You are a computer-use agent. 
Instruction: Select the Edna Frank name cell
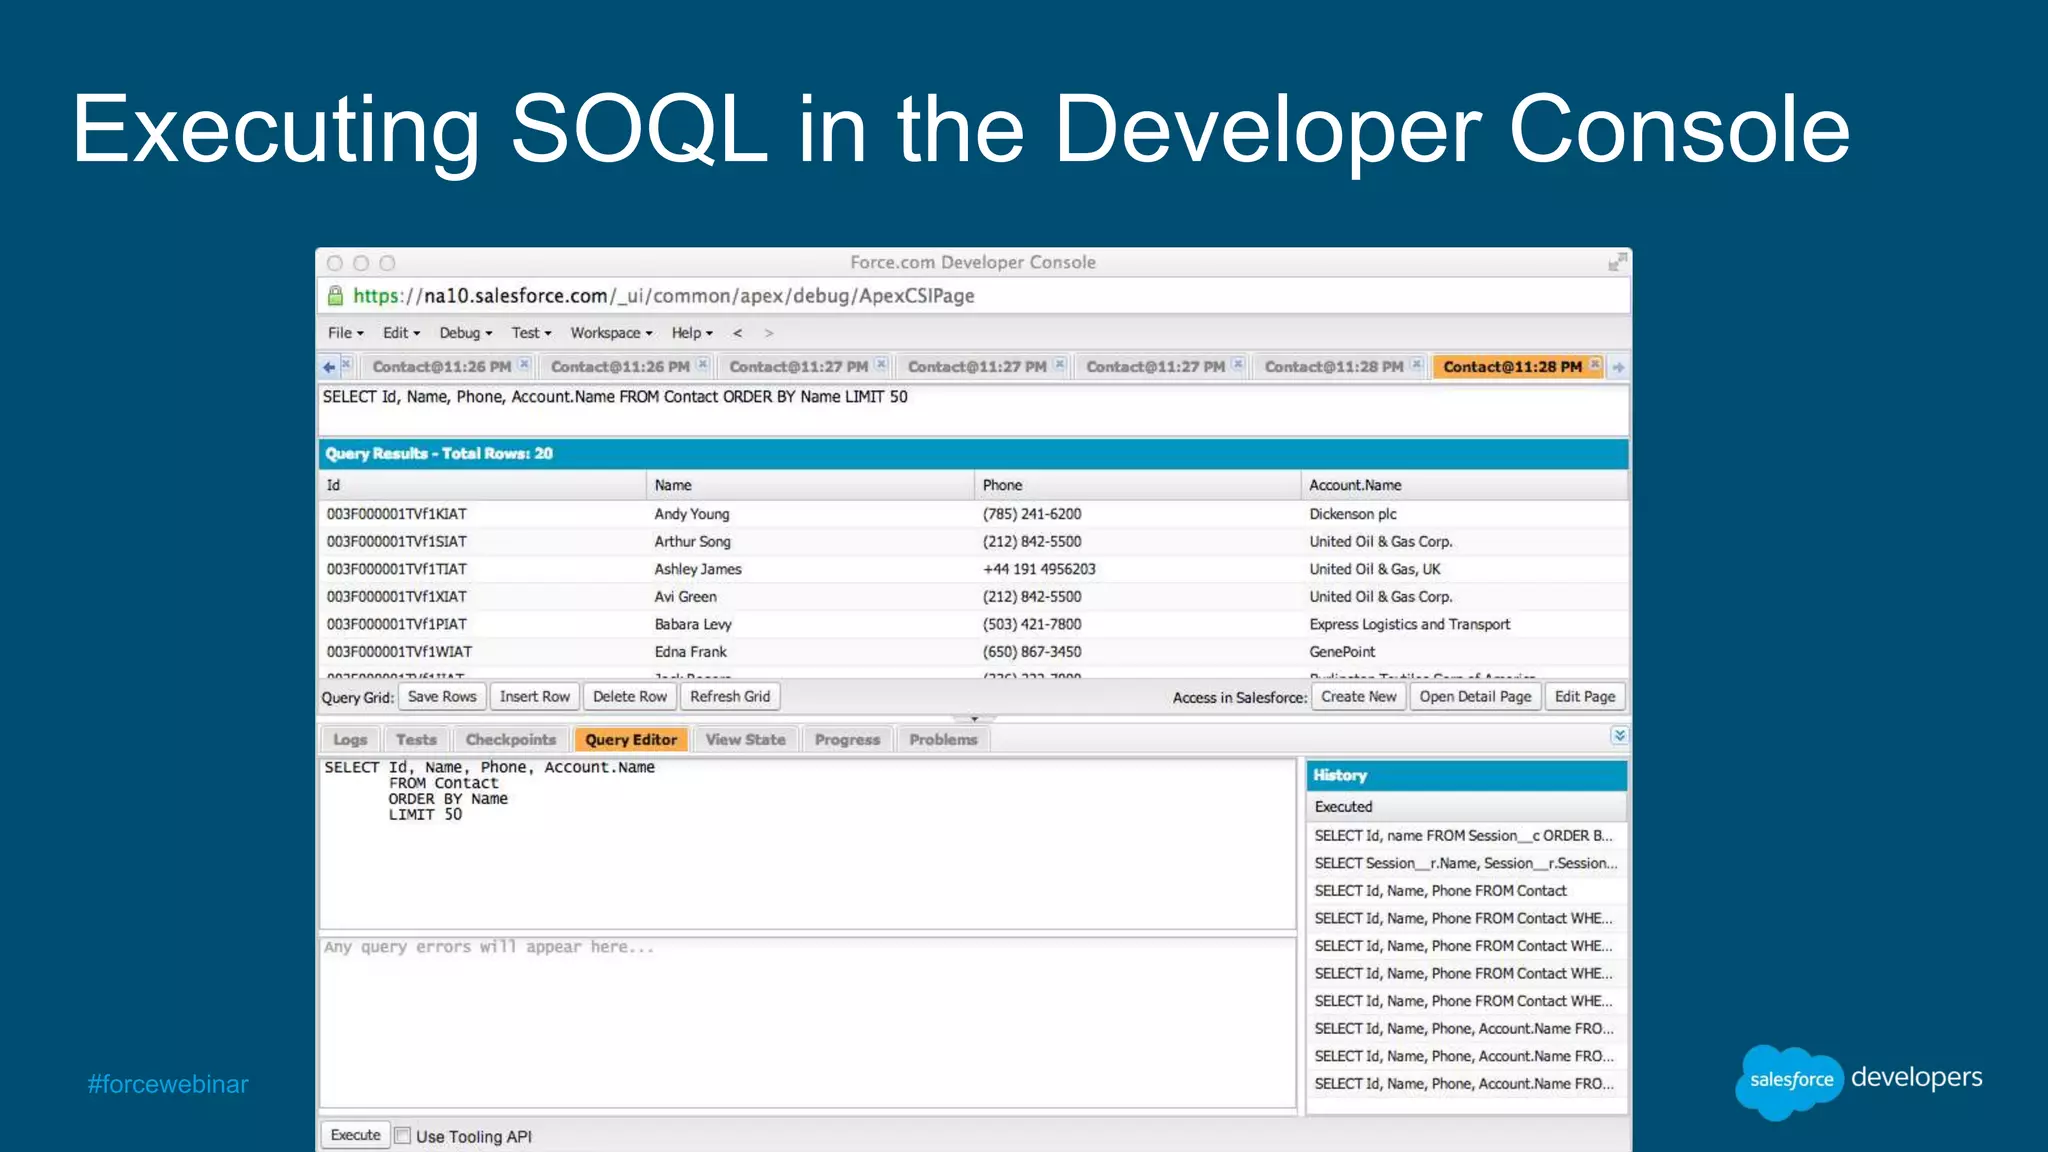690,652
